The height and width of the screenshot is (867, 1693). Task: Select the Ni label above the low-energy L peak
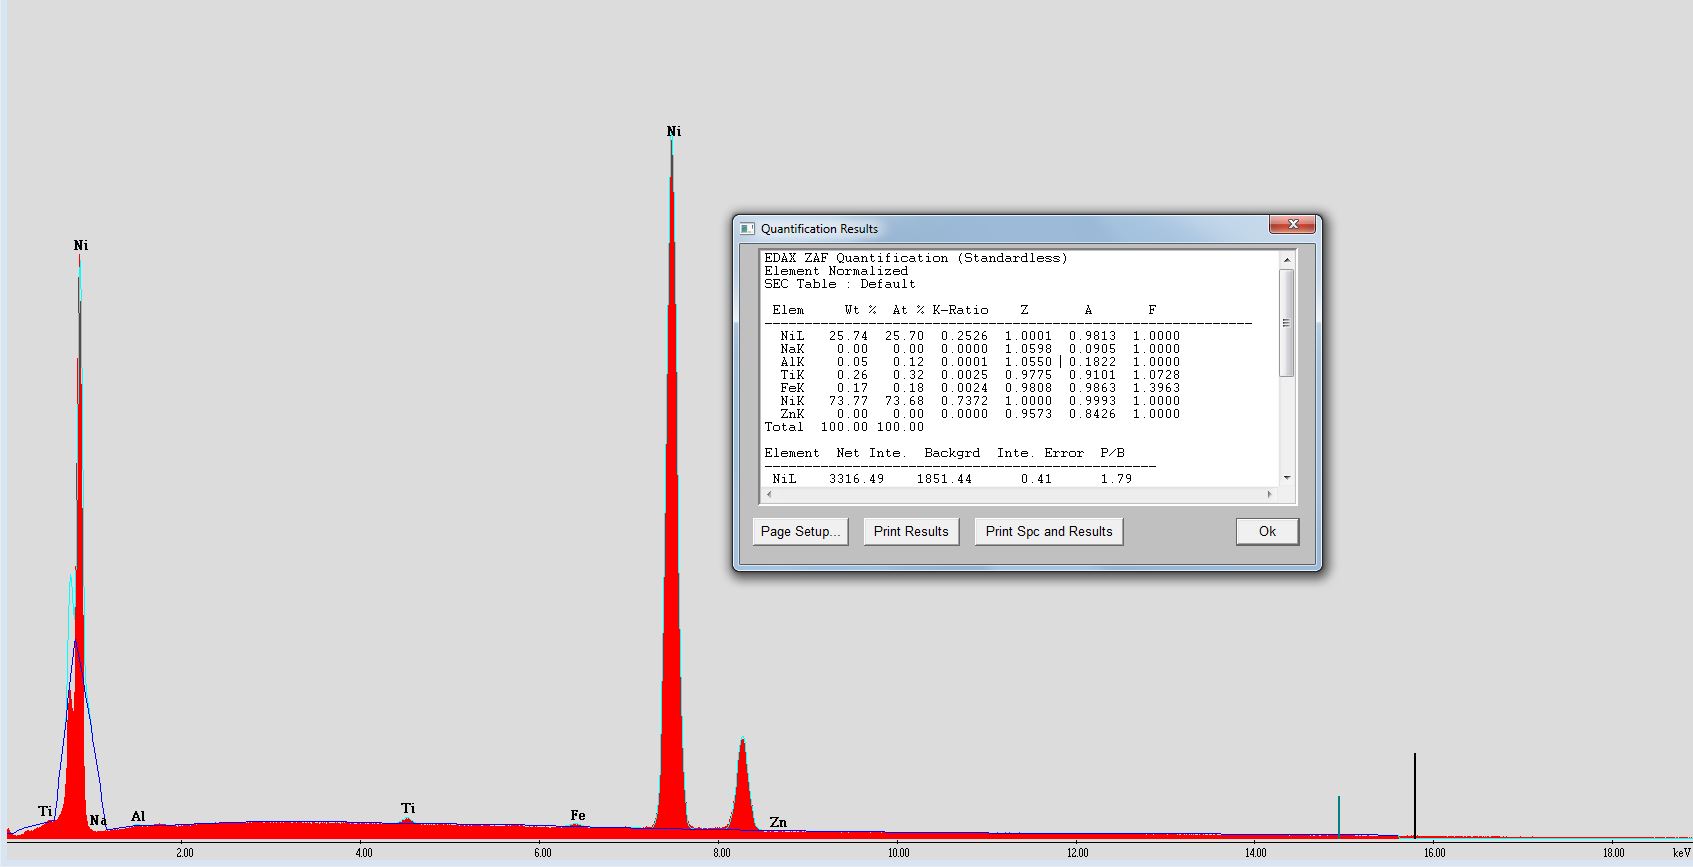tap(81, 245)
